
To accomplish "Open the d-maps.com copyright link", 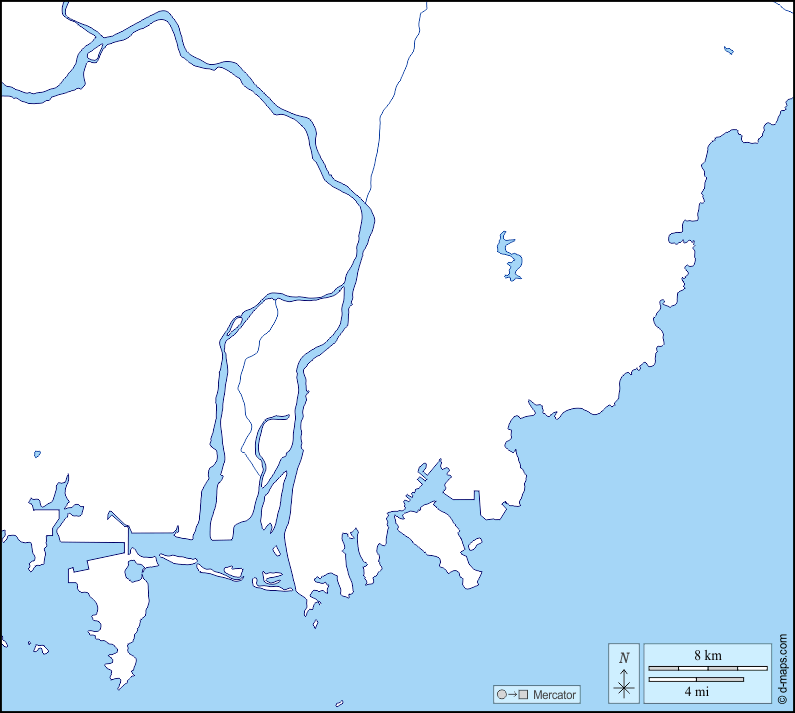I will (x=783, y=672).
